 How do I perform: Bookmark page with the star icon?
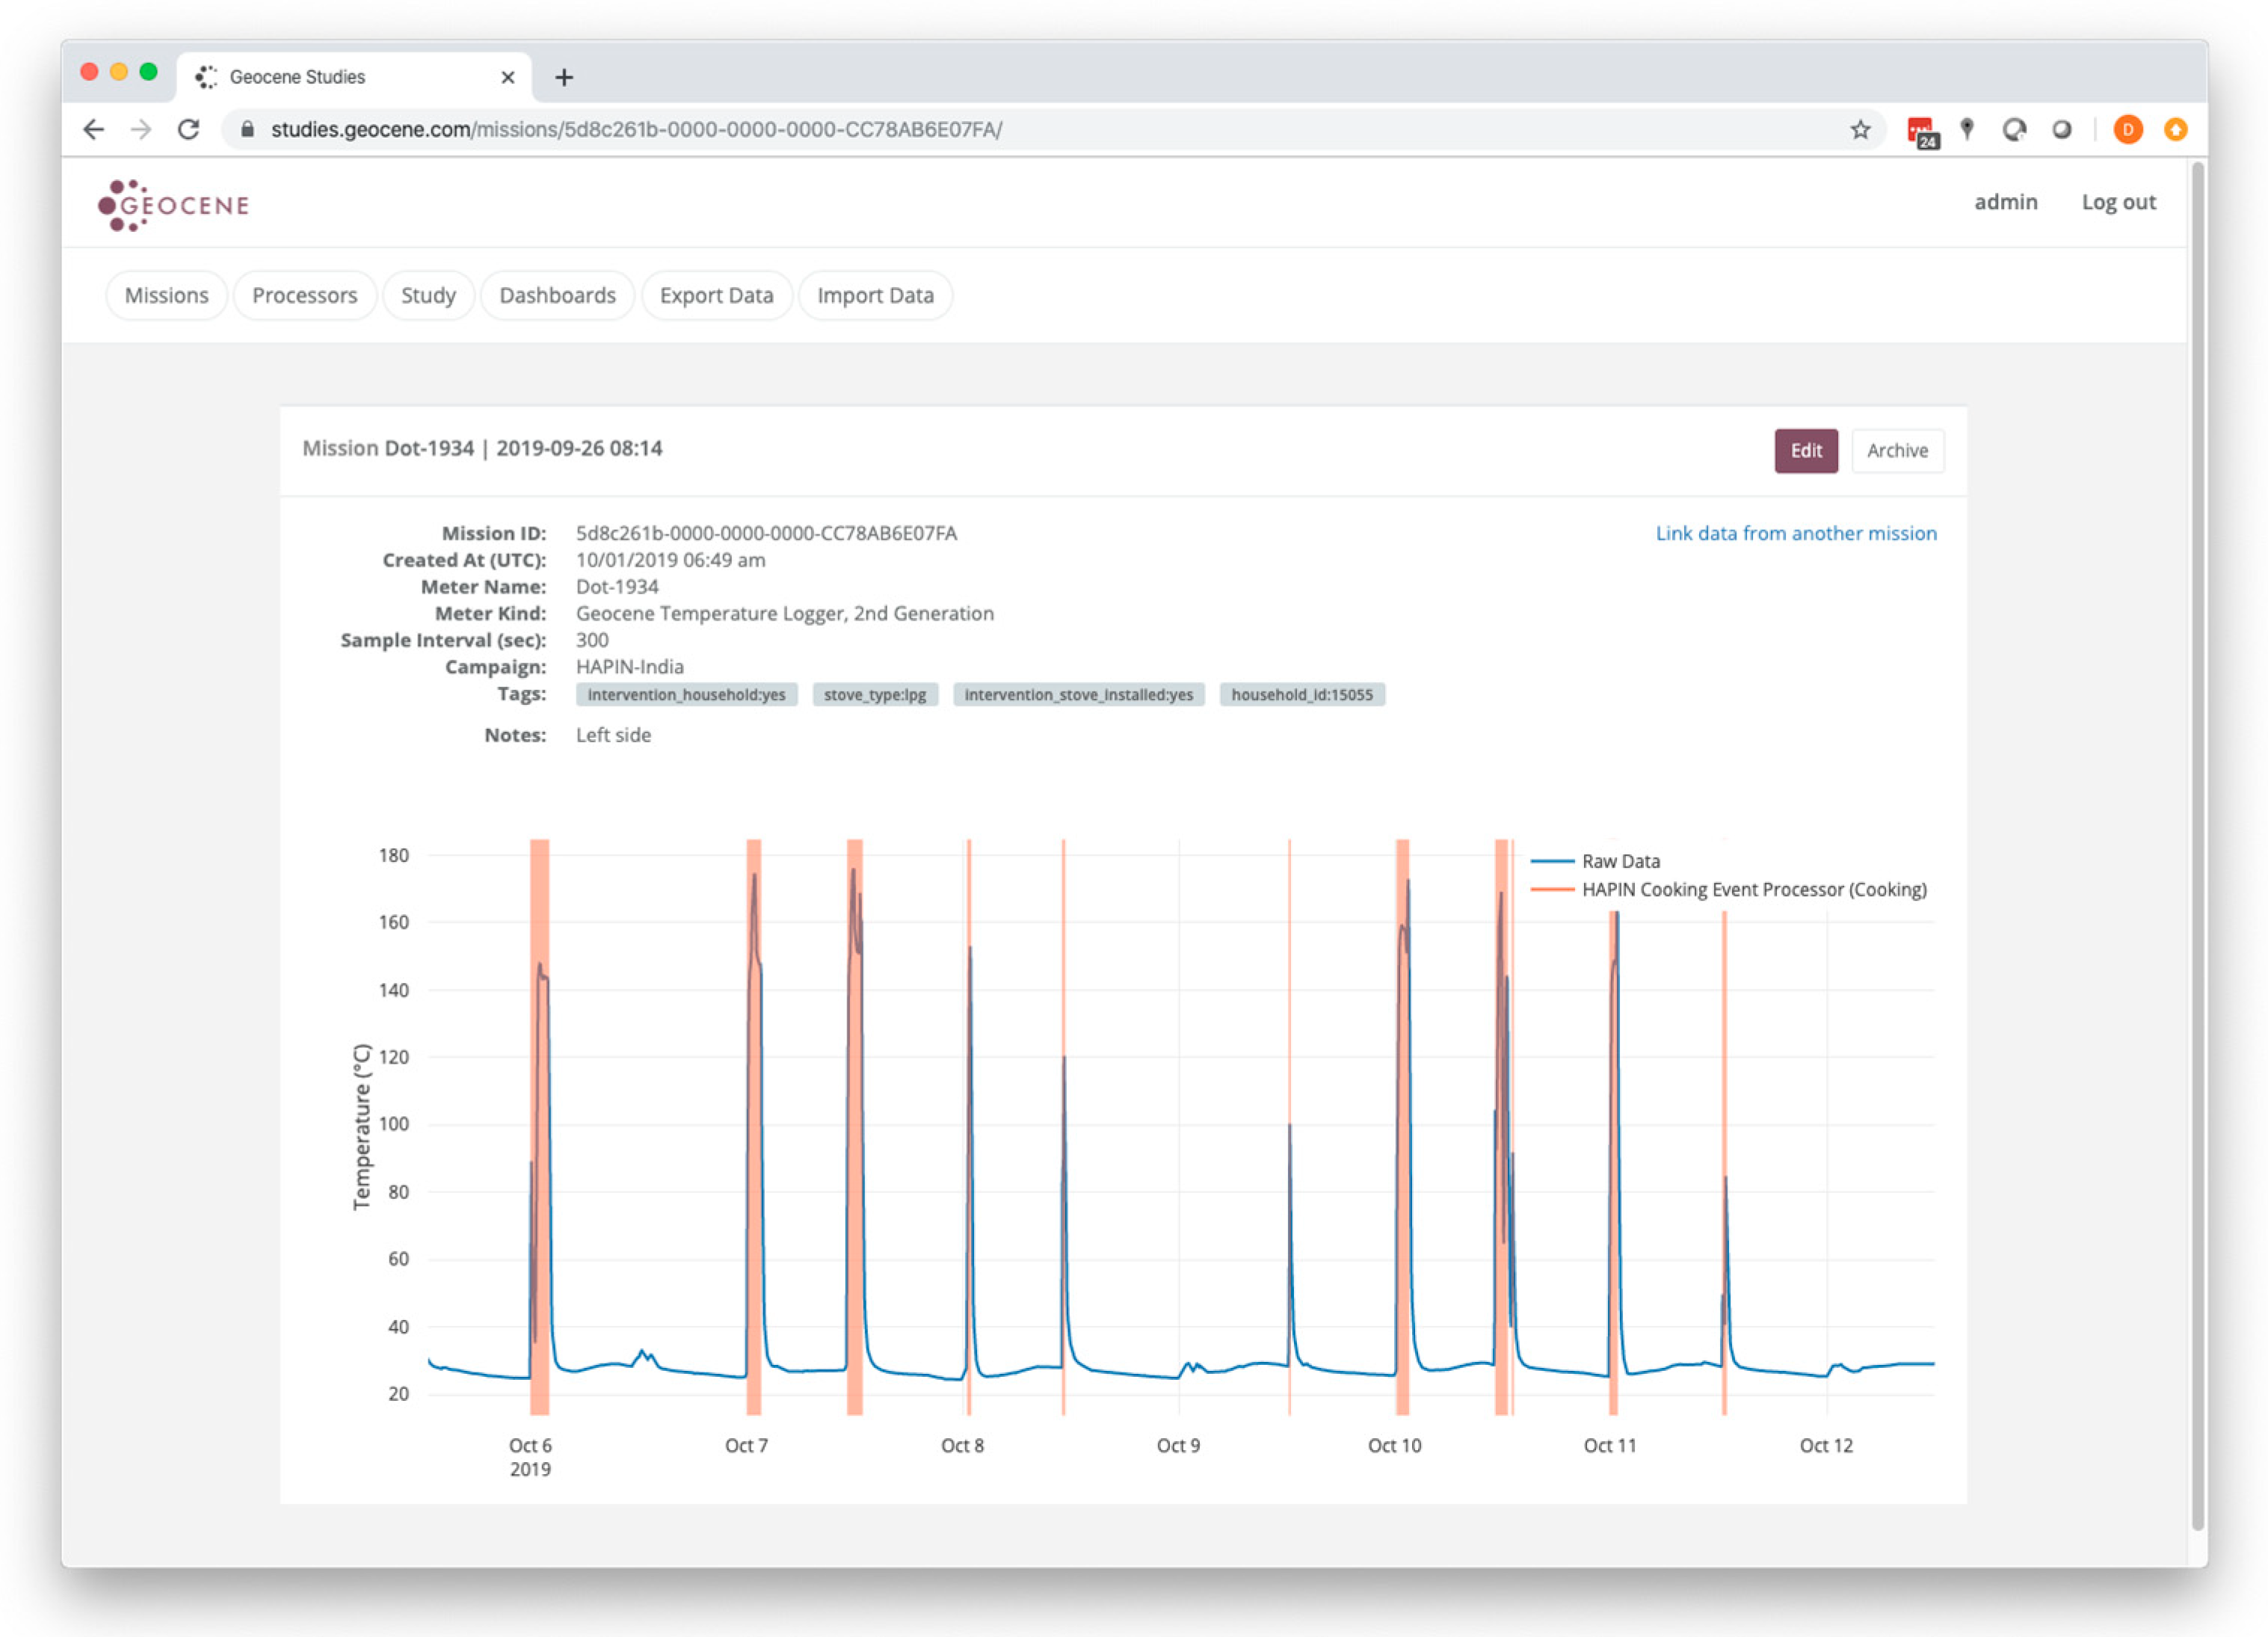tap(1860, 129)
